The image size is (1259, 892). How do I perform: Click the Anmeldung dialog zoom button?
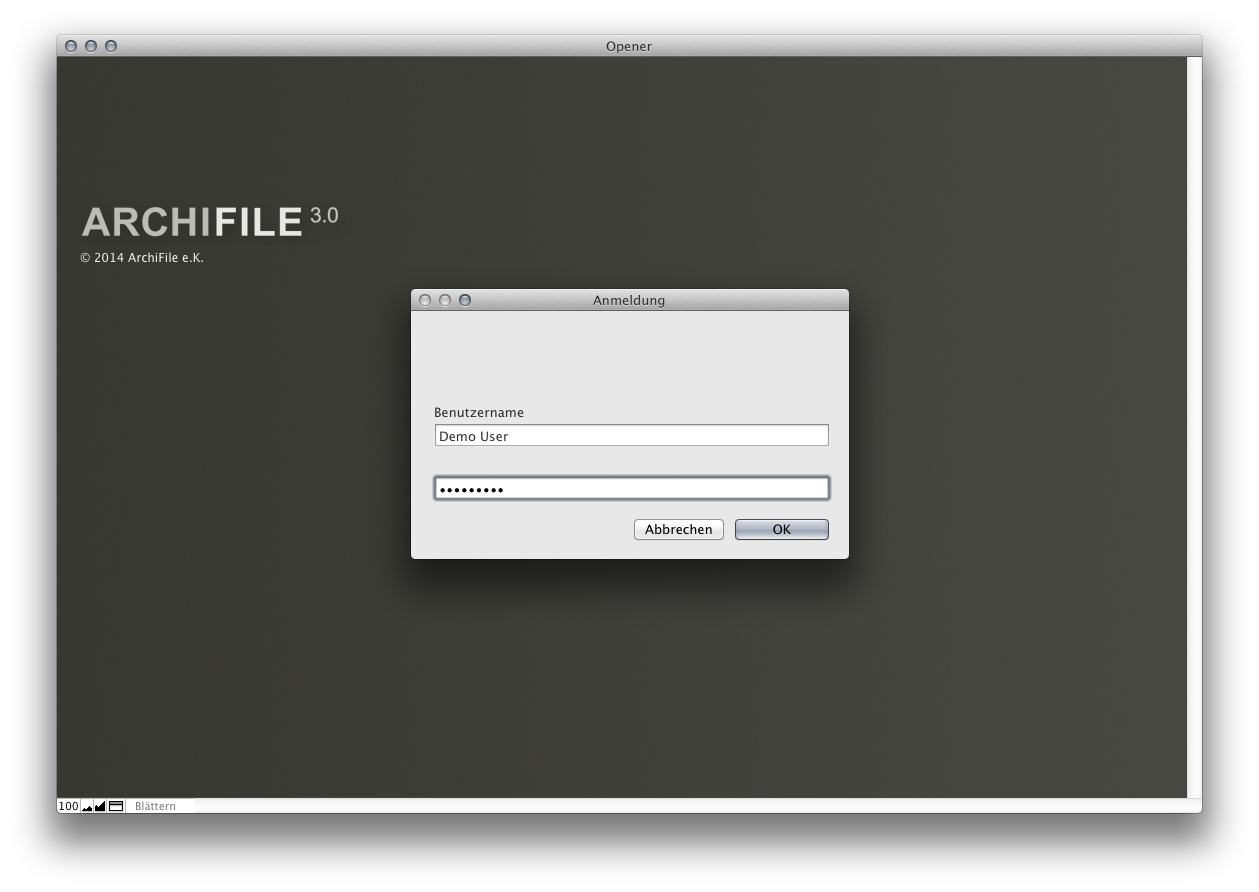pyautogui.click(x=464, y=300)
